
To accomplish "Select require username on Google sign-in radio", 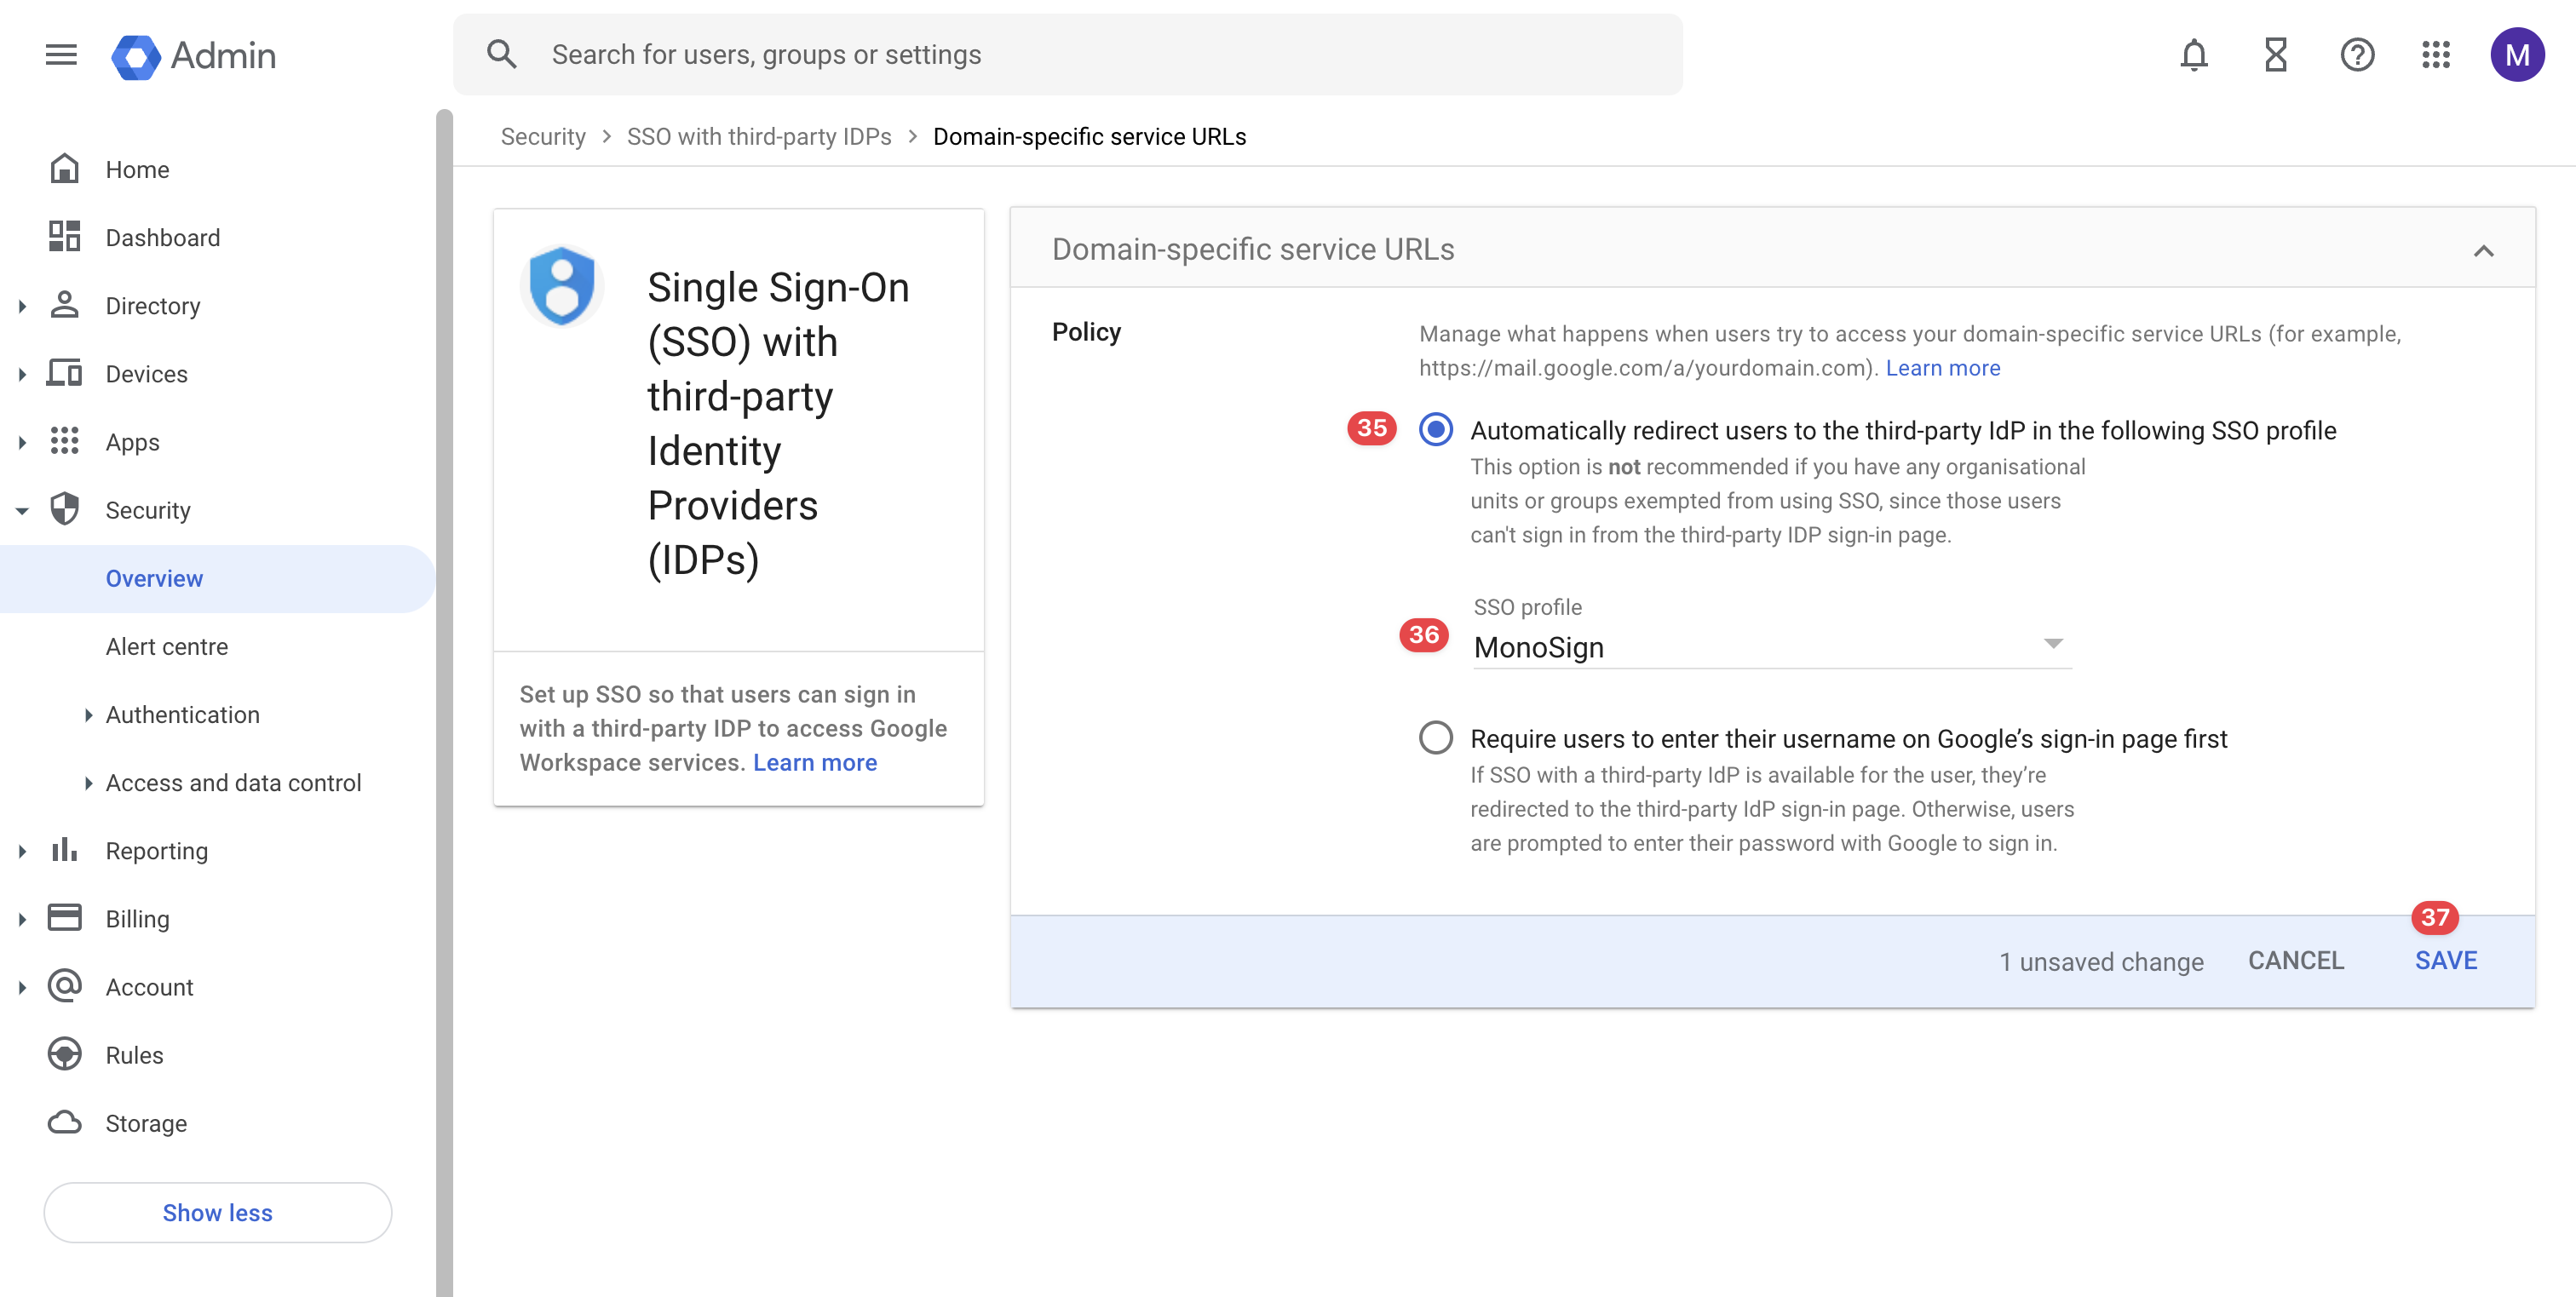I will coord(1435,738).
